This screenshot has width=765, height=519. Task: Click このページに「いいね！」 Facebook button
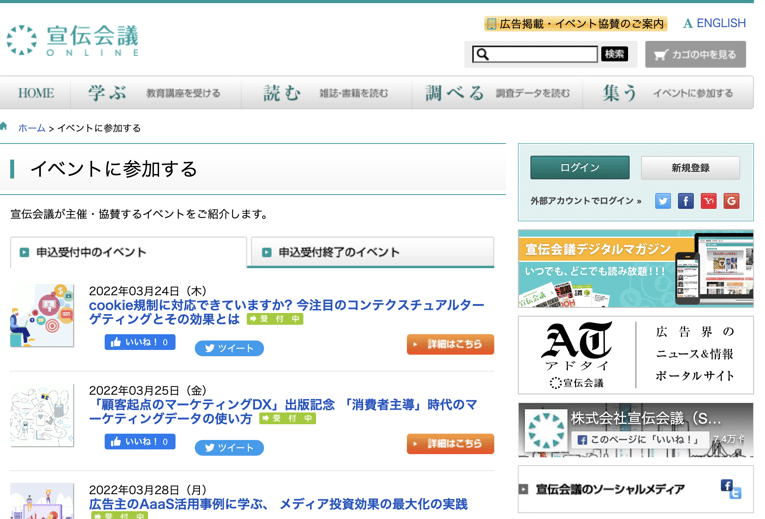click(640, 439)
